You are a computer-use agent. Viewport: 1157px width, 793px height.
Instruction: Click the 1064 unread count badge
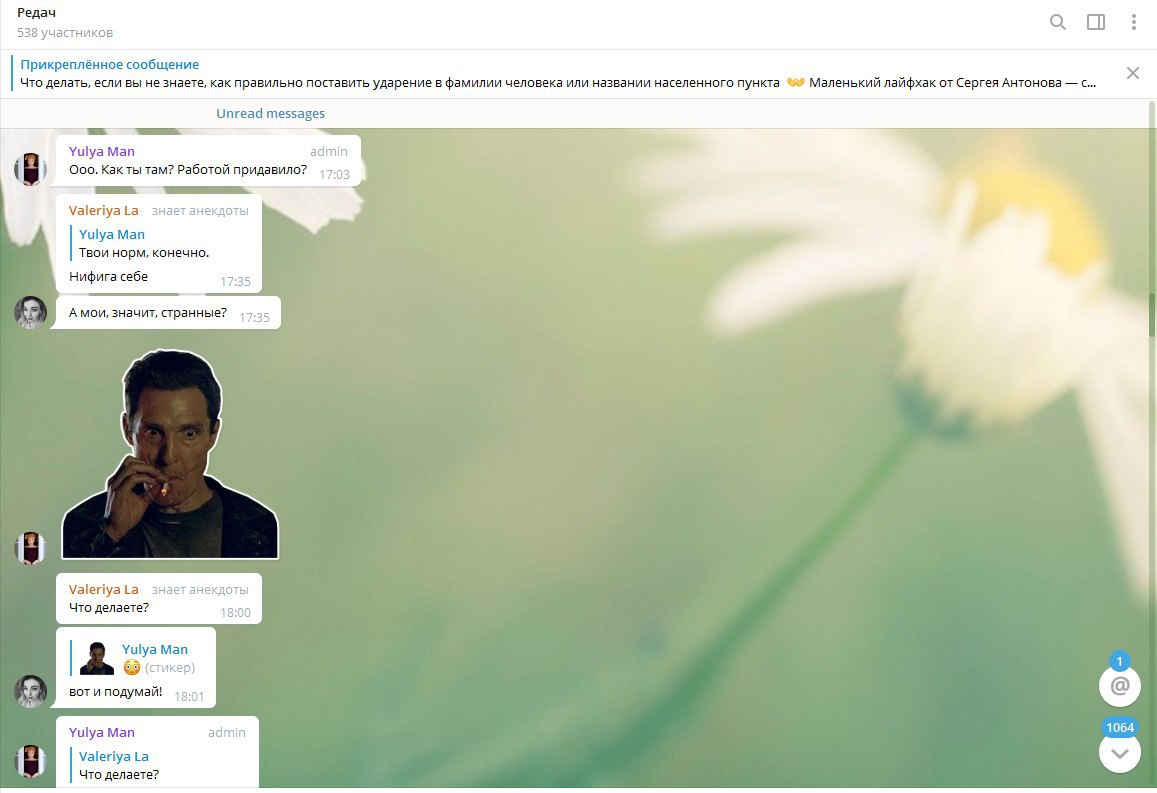pyautogui.click(x=1119, y=727)
